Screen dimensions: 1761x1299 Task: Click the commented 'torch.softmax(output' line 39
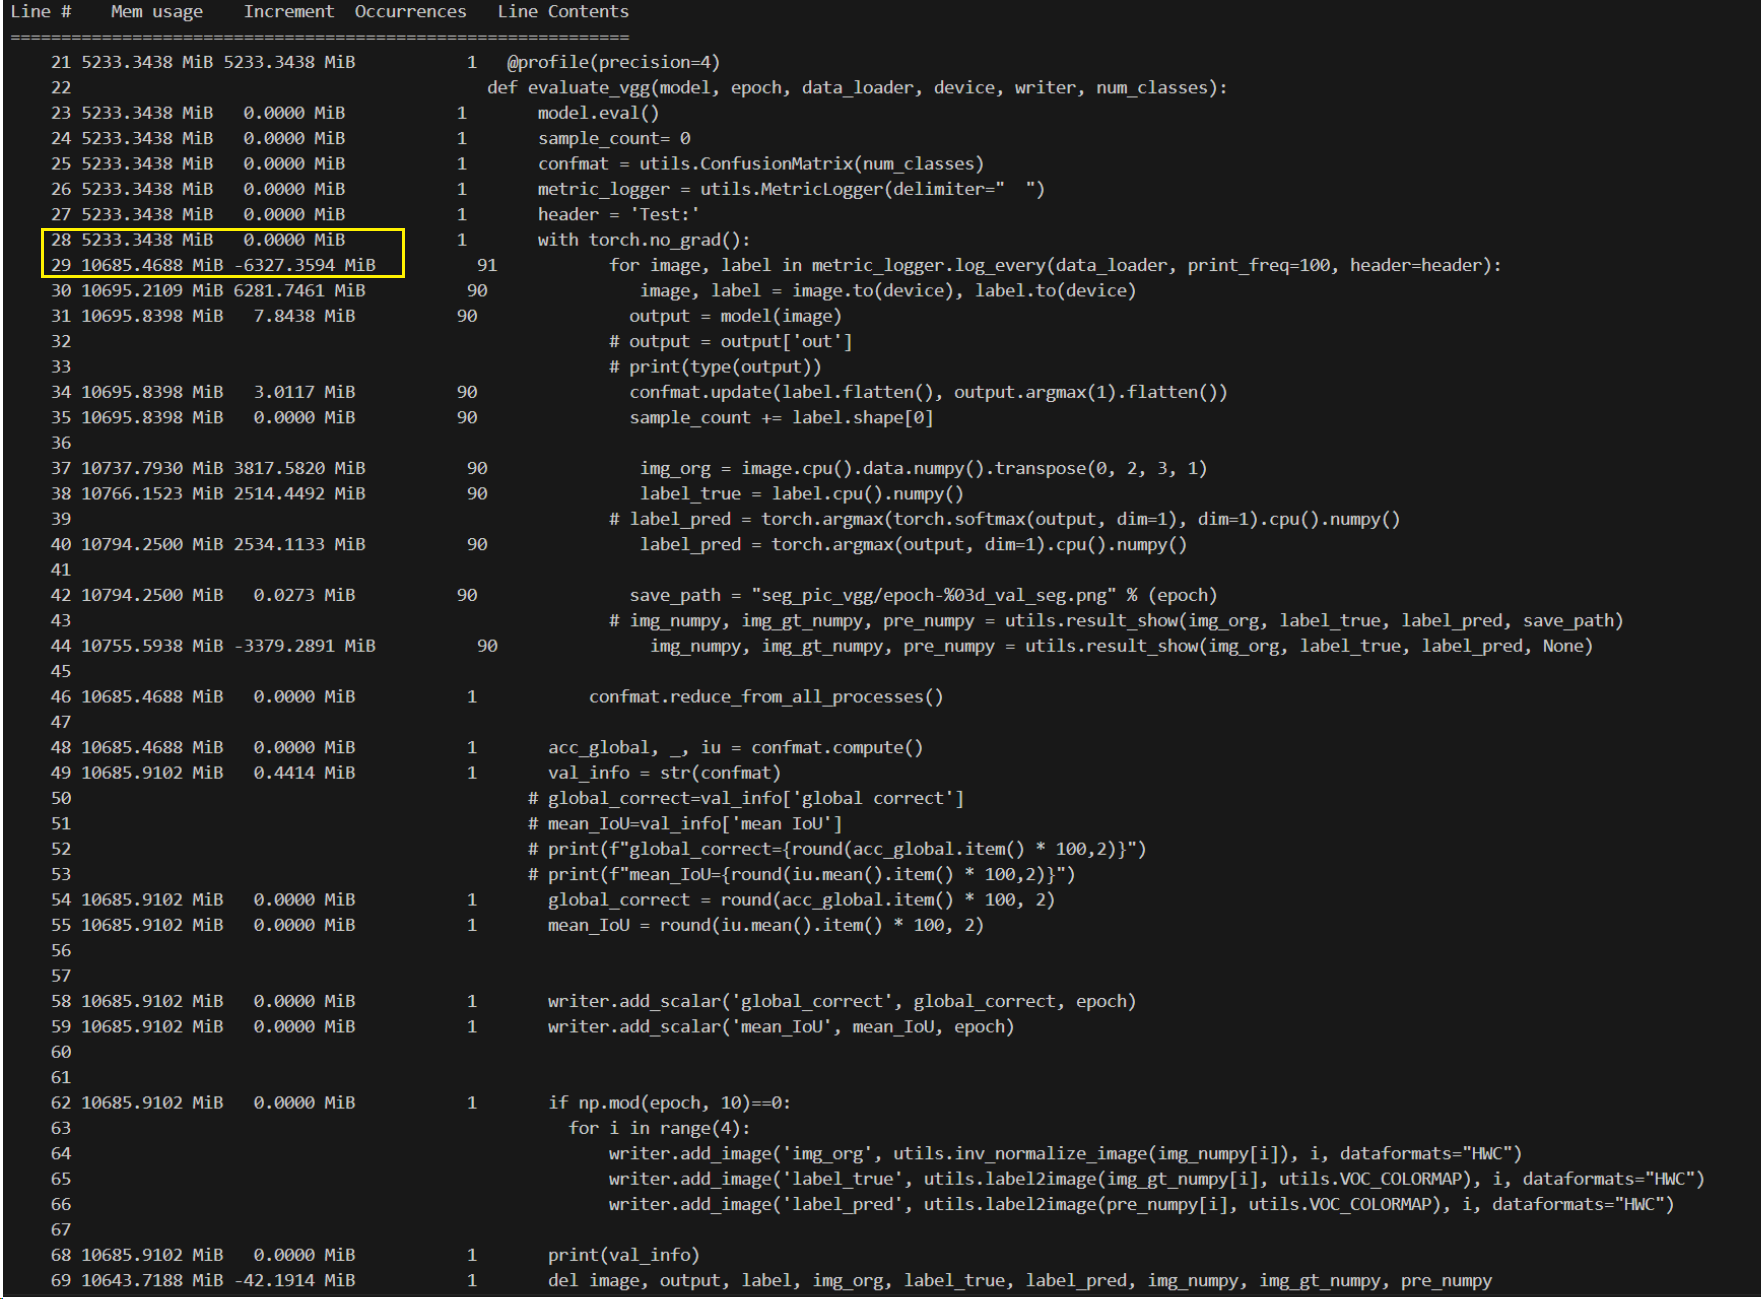click(1005, 519)
